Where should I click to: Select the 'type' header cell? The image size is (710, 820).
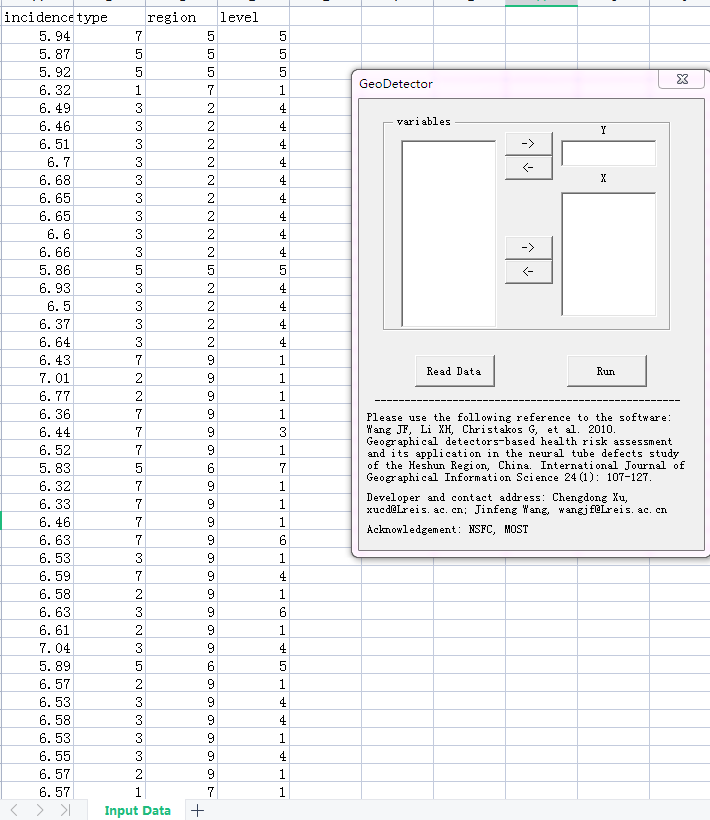[x=110, y=17]
